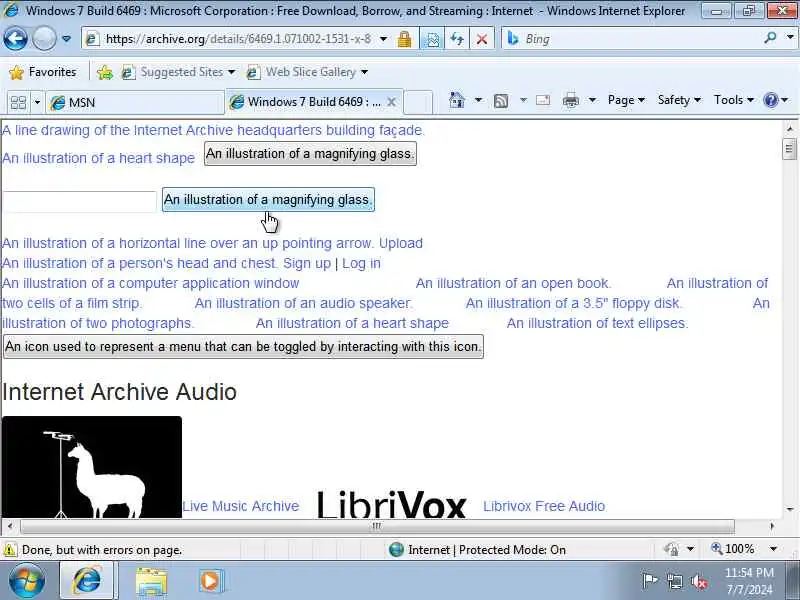The image size is (800, 600).
Task: Open Windows Explorer folder taskbar icon
Action: pos(151,581)
